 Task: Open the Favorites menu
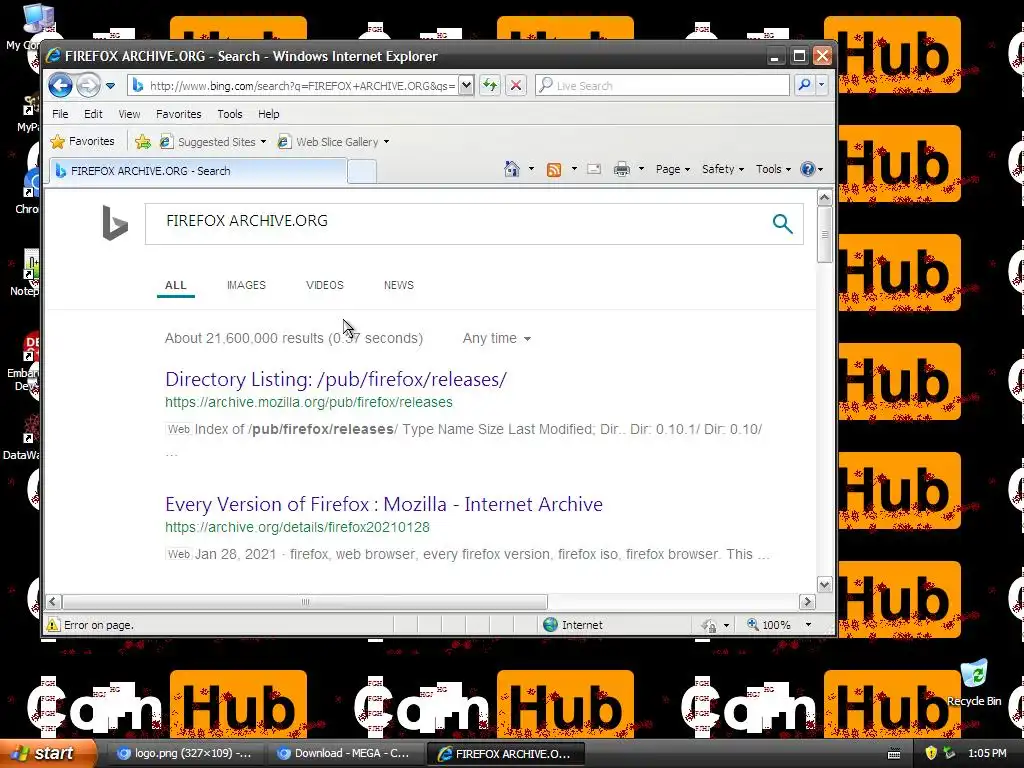pyautogui.click(x=178, y=114)
